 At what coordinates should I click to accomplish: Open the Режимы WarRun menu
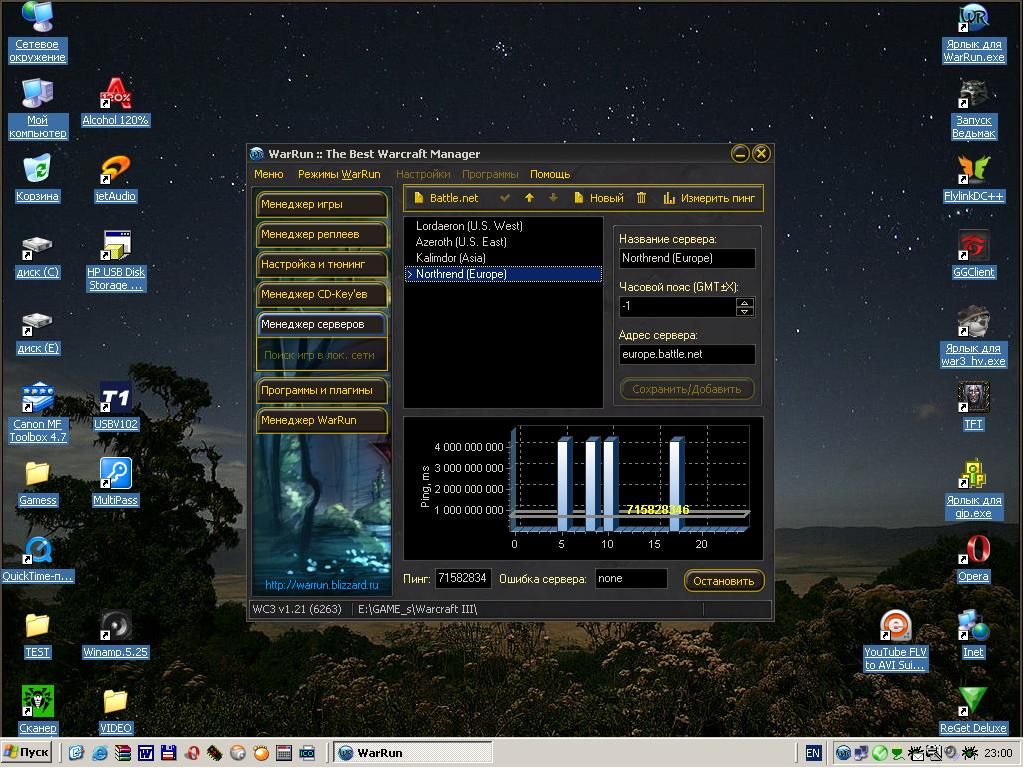pyautogui.click(x=339, y=174)
